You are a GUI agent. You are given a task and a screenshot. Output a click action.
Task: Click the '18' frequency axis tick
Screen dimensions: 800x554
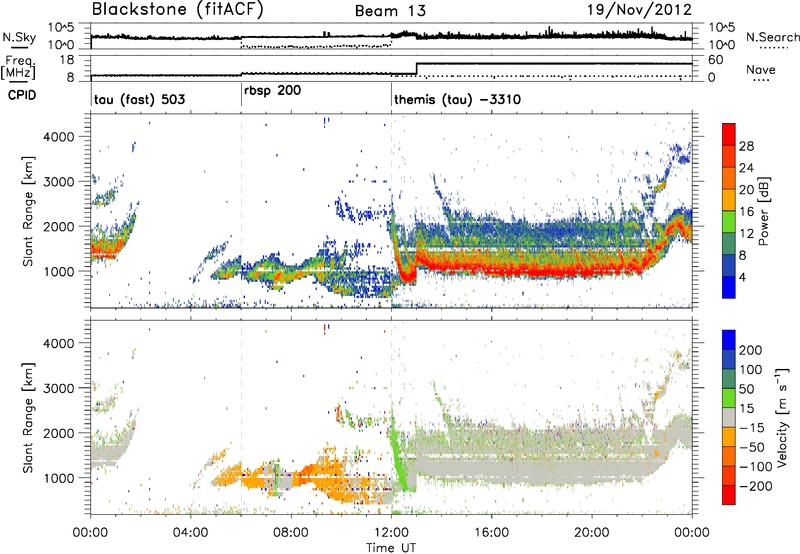coord(68,60)
